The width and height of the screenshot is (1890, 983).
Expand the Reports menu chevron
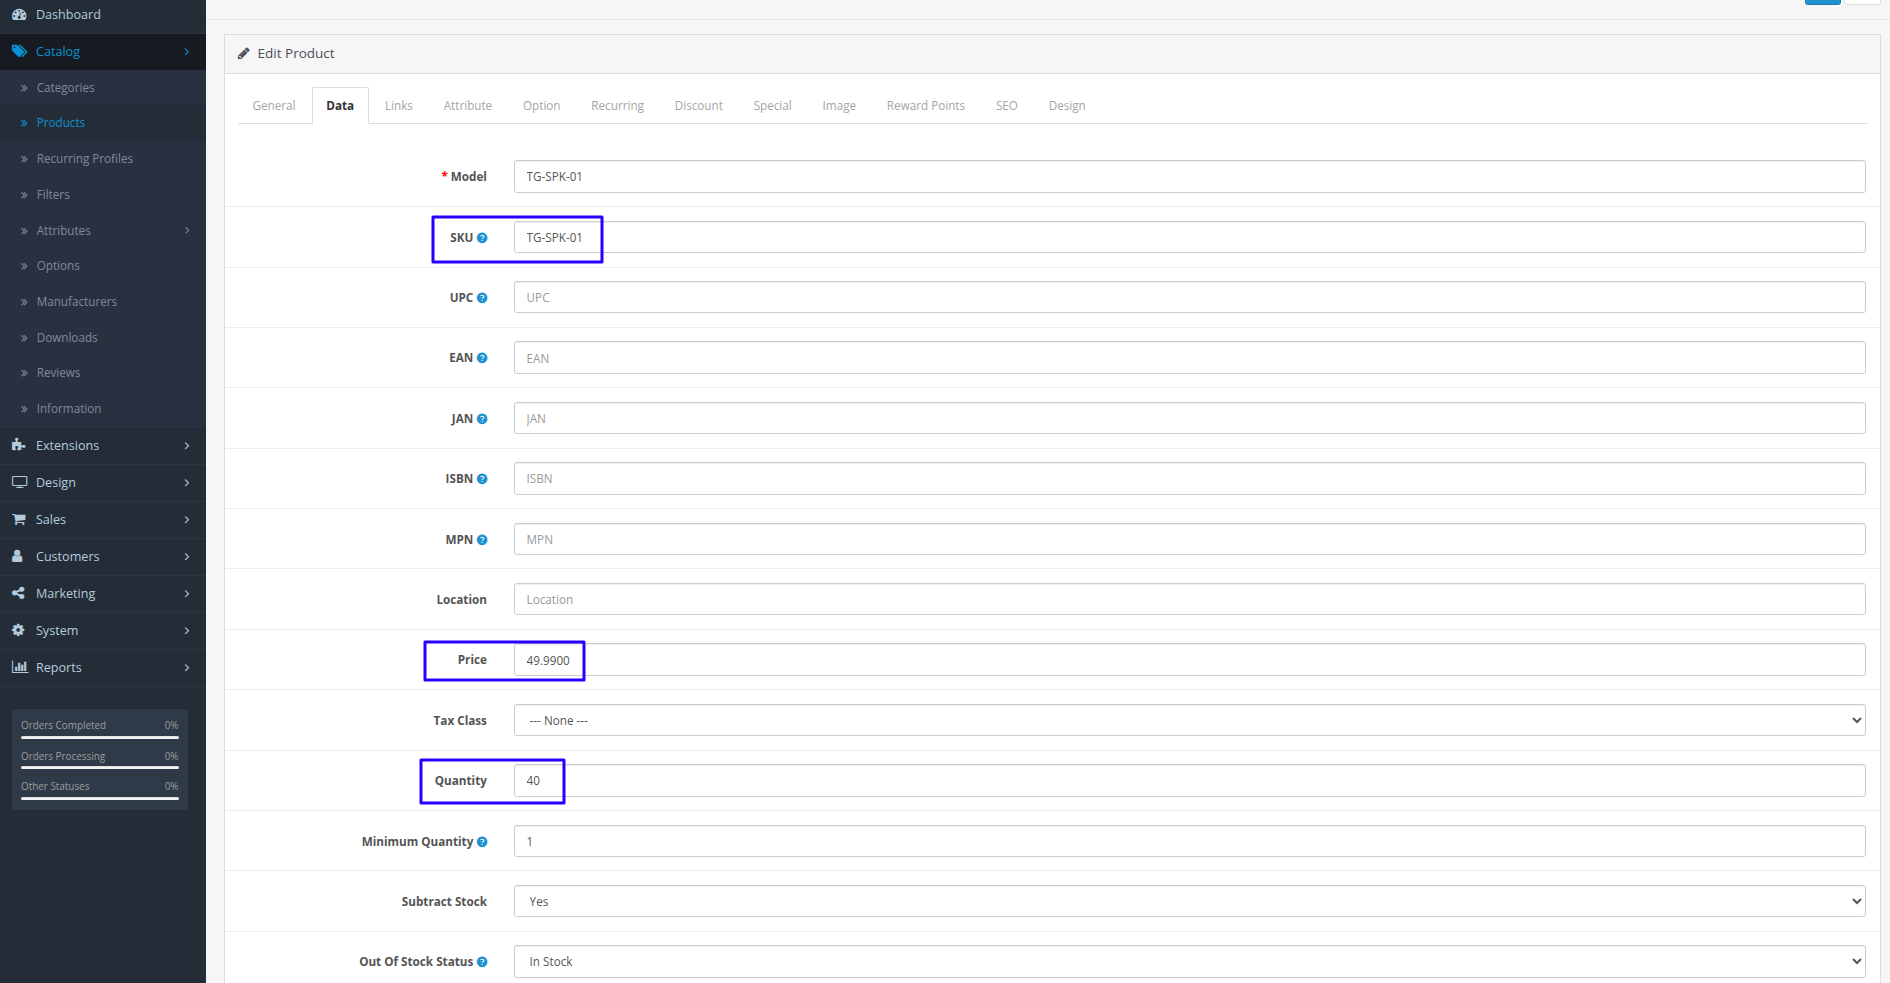coord(187,668)
